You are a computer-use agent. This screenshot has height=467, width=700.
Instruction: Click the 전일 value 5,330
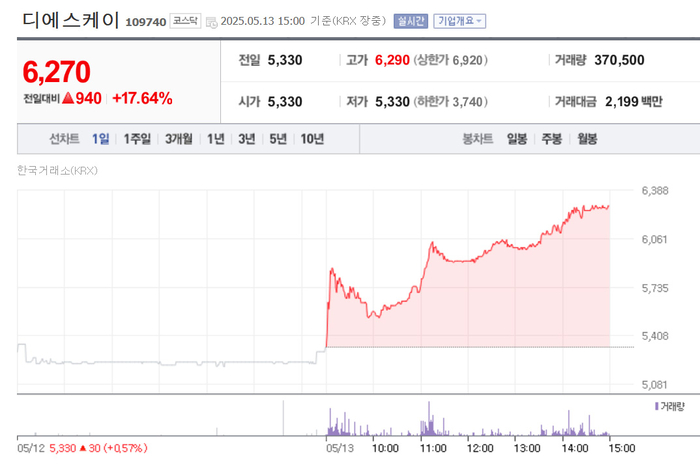coord(285,60)
